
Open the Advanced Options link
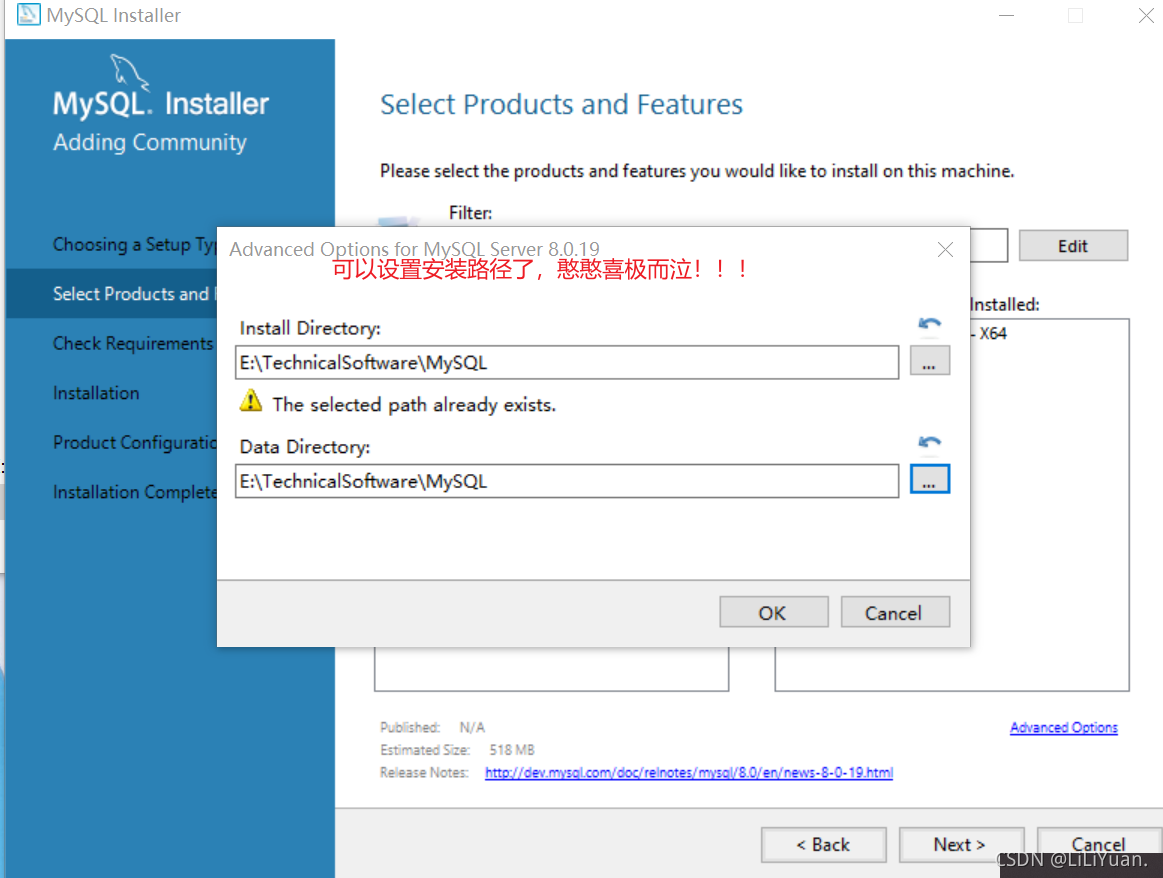[x=1064, y=727]
